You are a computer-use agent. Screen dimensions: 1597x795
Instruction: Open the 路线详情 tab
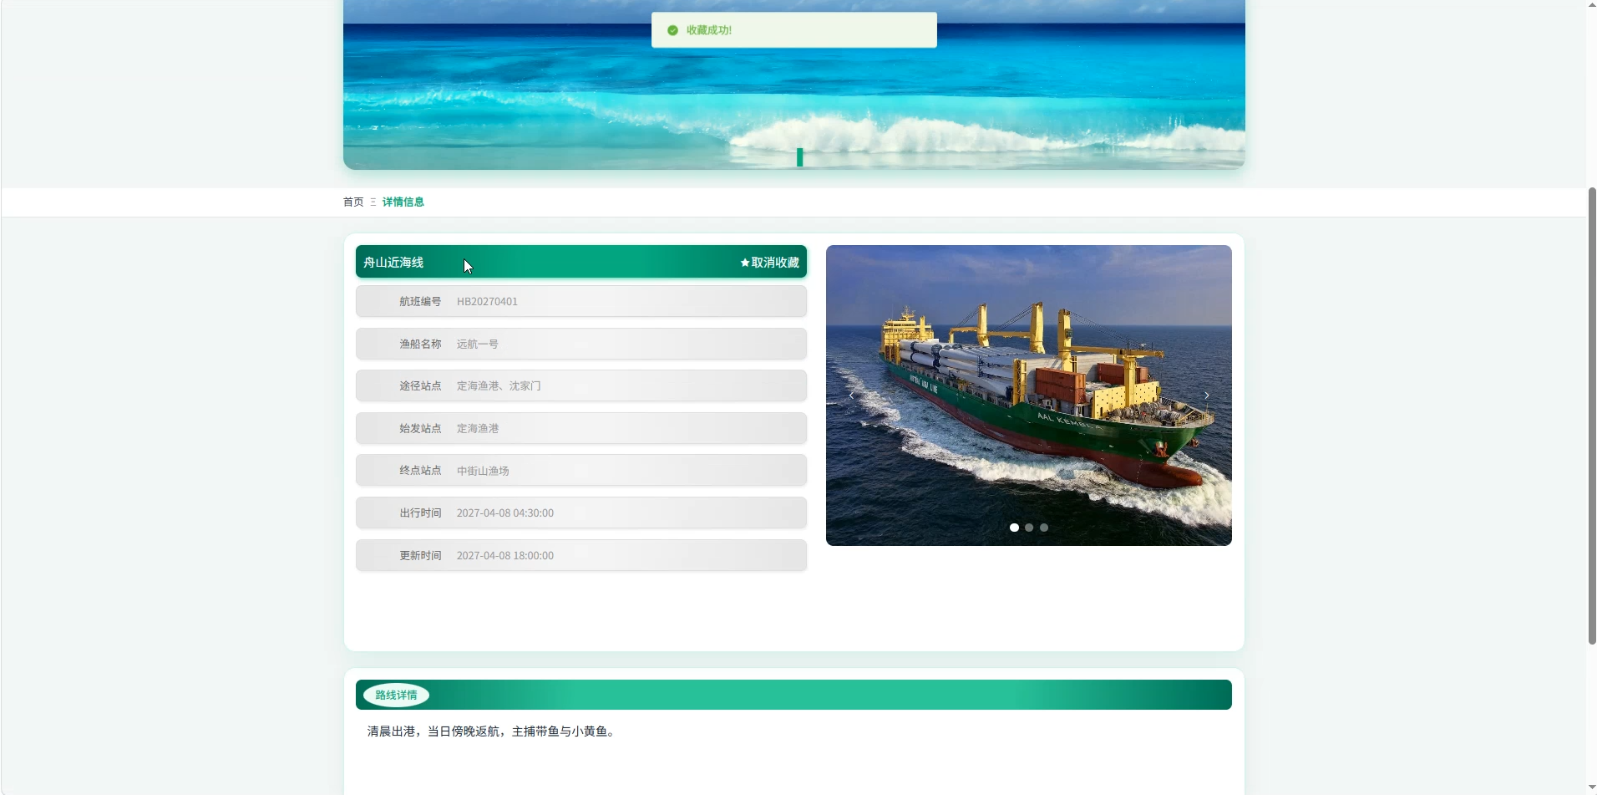click(x=396, y=695)
